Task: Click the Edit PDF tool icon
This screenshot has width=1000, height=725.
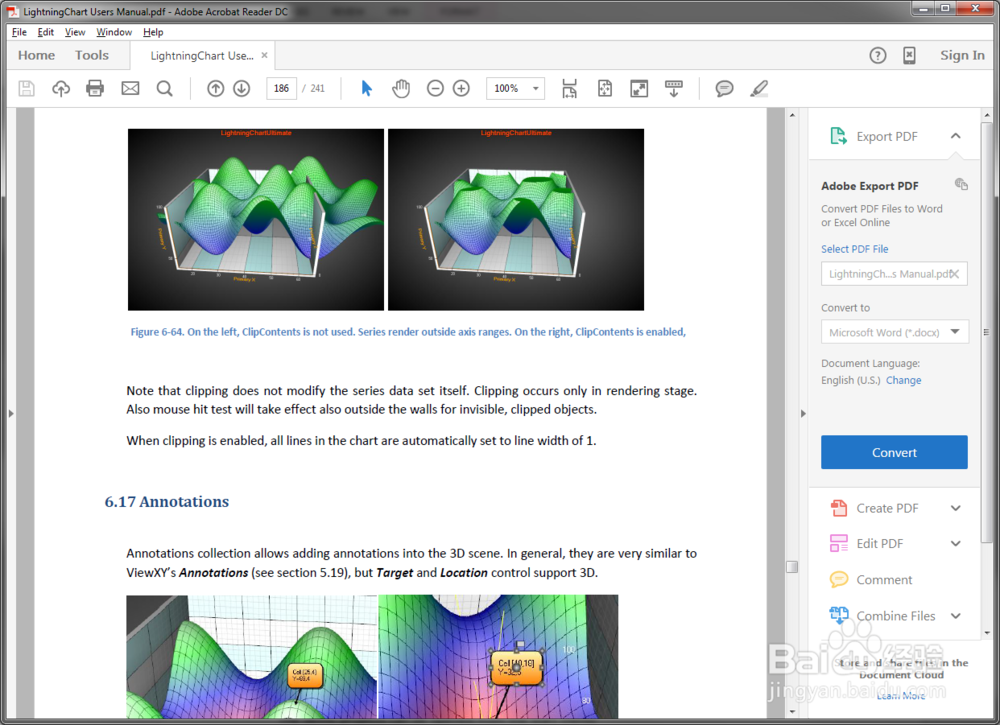Action: 839,543
